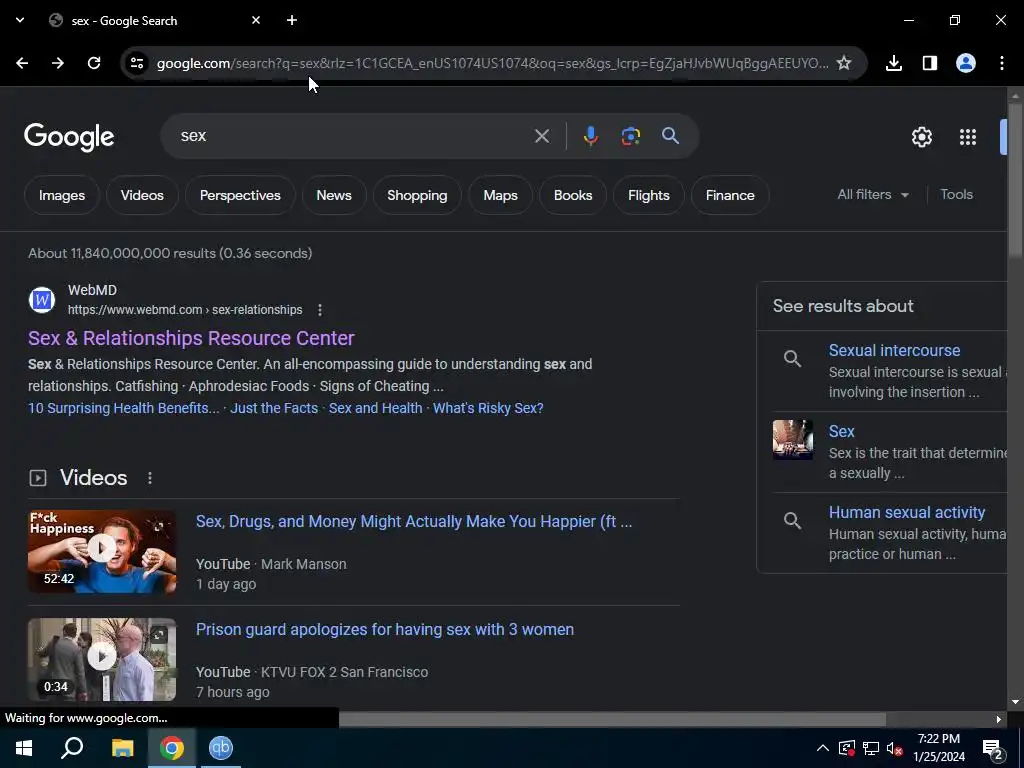Screen dimensions: 1024x768
Task: Click into the Google search input field
Action: click(x=353, y=136)
